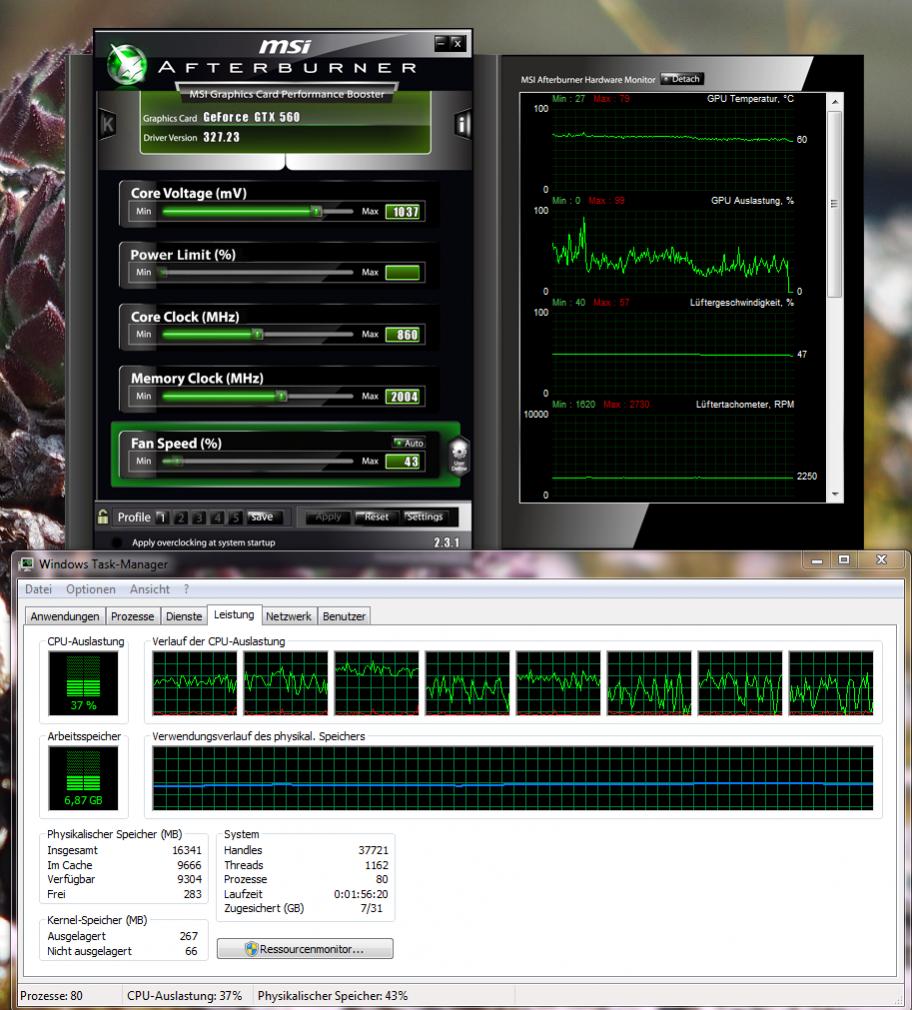Toggle the fan speed Auto mode

coord(409,443)
